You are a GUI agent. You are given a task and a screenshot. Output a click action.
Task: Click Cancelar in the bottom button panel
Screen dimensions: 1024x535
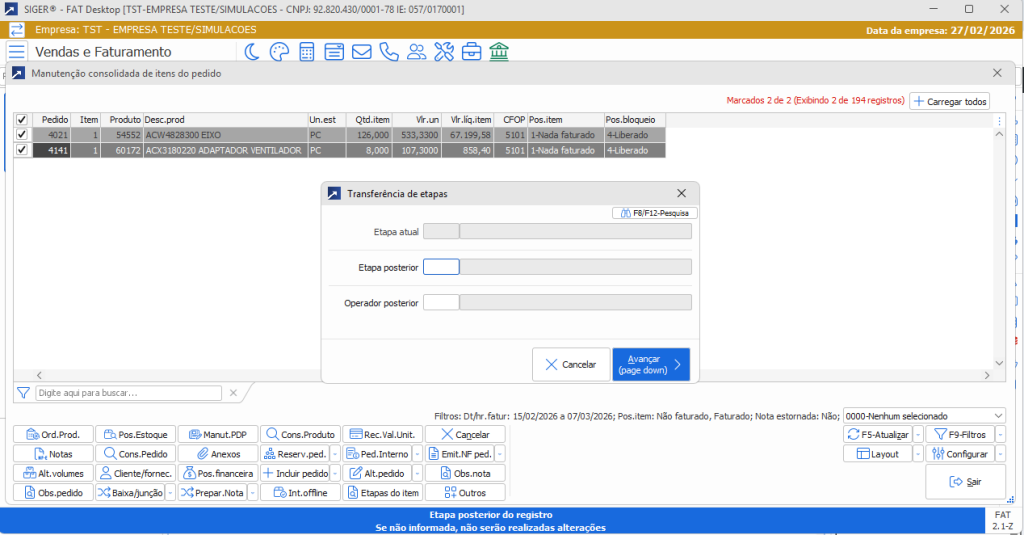(x=465, y=434)
